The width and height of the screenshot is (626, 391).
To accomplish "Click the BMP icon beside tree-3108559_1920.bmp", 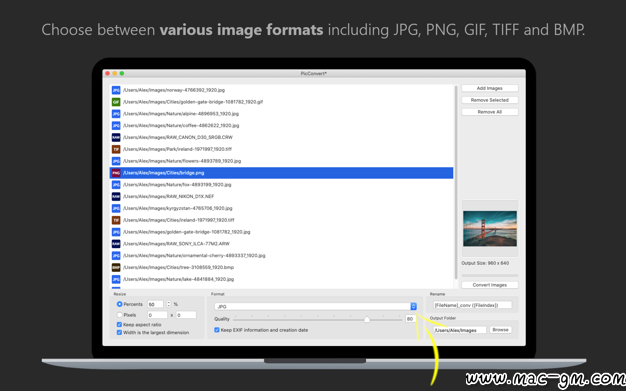I will click(x=116, y=268).
